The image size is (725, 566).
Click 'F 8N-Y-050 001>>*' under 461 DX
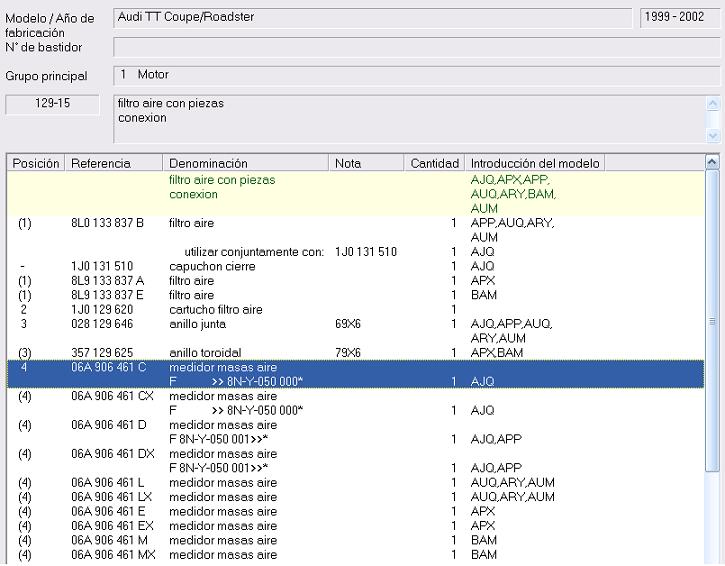(x=218, y=468)
